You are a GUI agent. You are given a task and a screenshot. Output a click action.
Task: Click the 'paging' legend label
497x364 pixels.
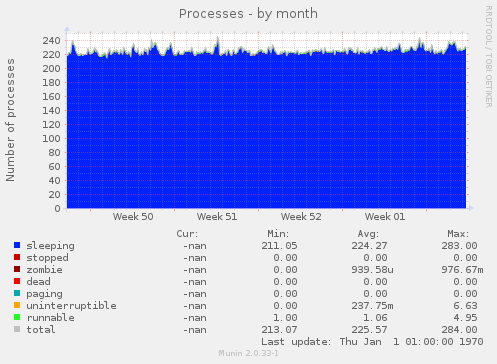click(x=44, y=294)
